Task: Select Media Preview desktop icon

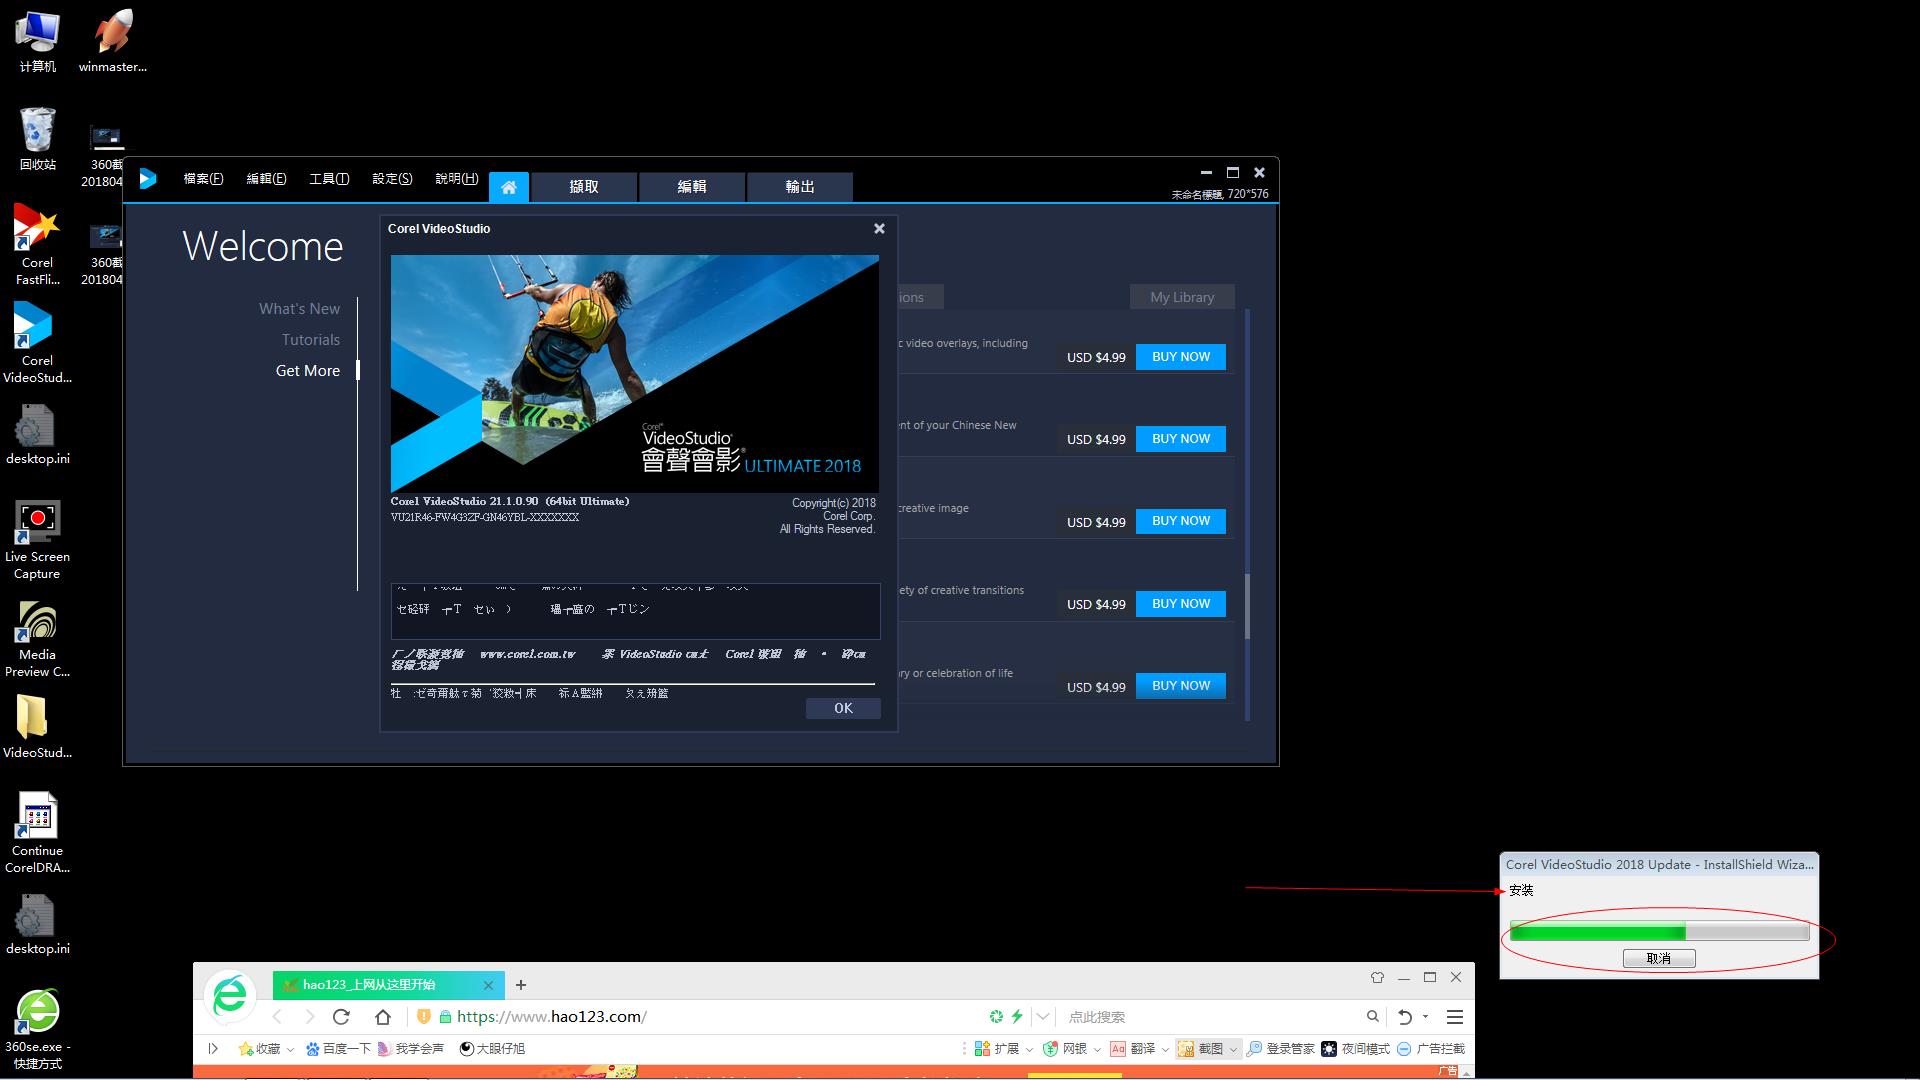Action: click(37, 638)
